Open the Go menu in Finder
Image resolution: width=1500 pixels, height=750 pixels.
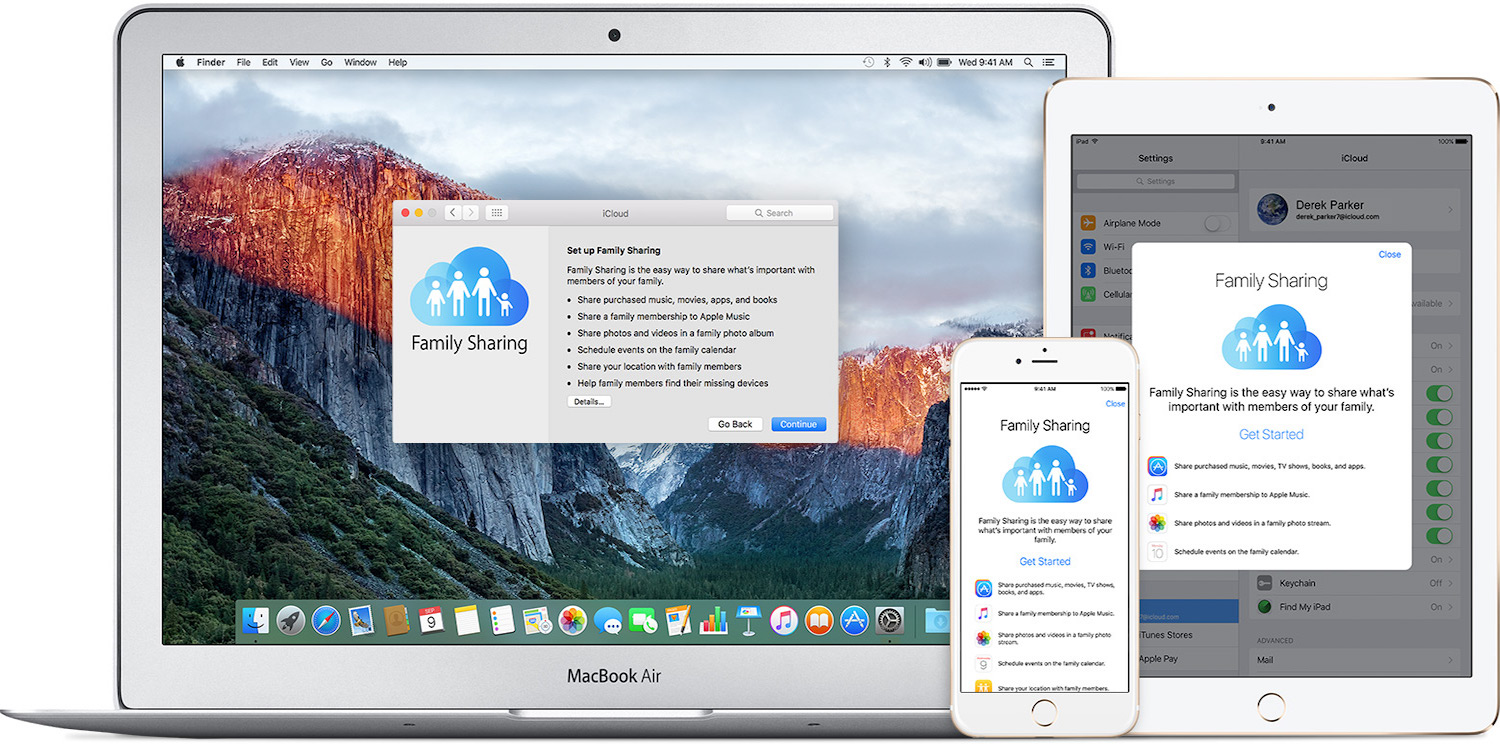pos(326,61)
